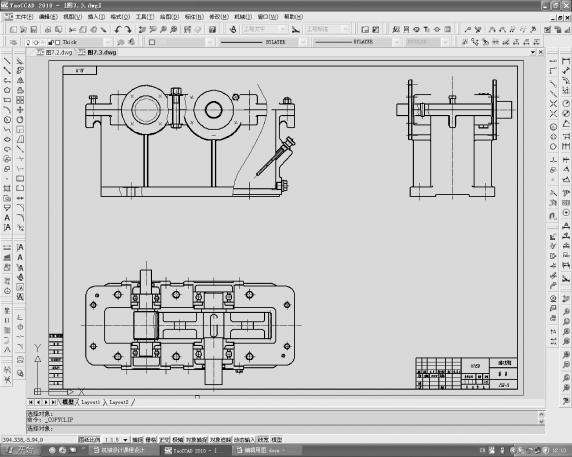
Task: Toggle 对象捕捉 object snap
Action: pyautogui.click(x=196, y=440)
